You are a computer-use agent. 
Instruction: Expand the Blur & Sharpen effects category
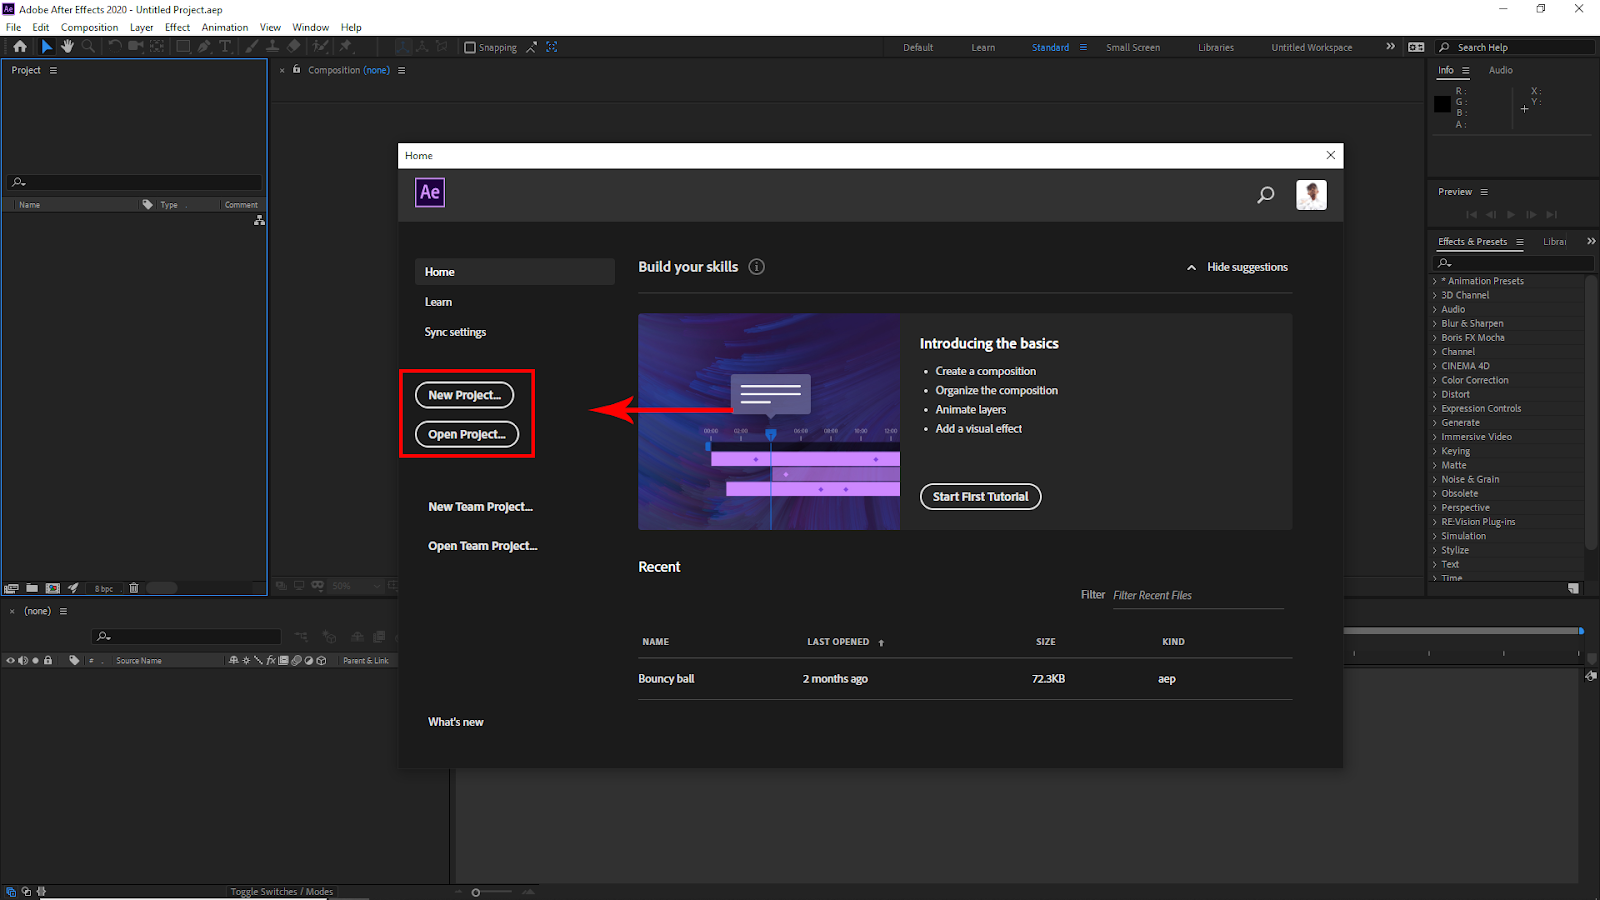click(1471, 324)
